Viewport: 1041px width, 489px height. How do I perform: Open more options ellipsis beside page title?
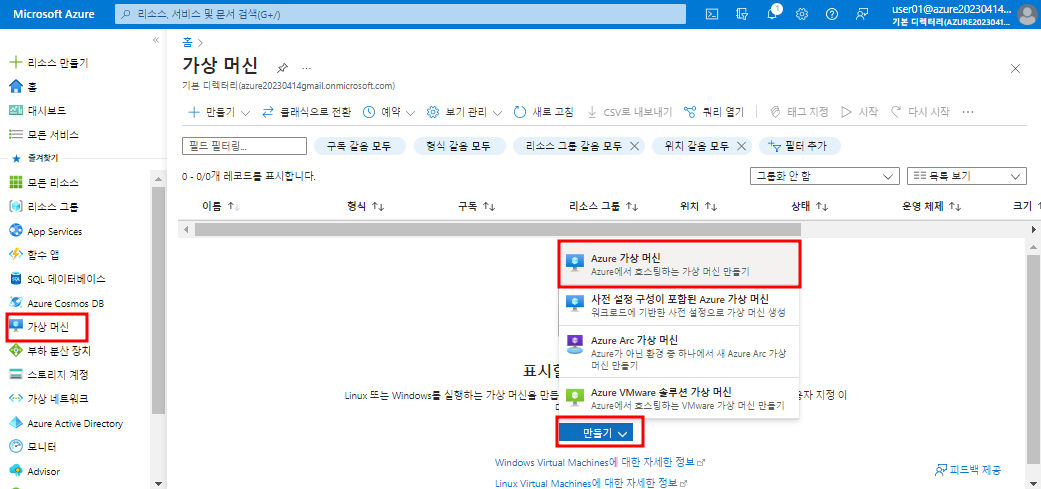pyautogui.click(x=306, y=68)
